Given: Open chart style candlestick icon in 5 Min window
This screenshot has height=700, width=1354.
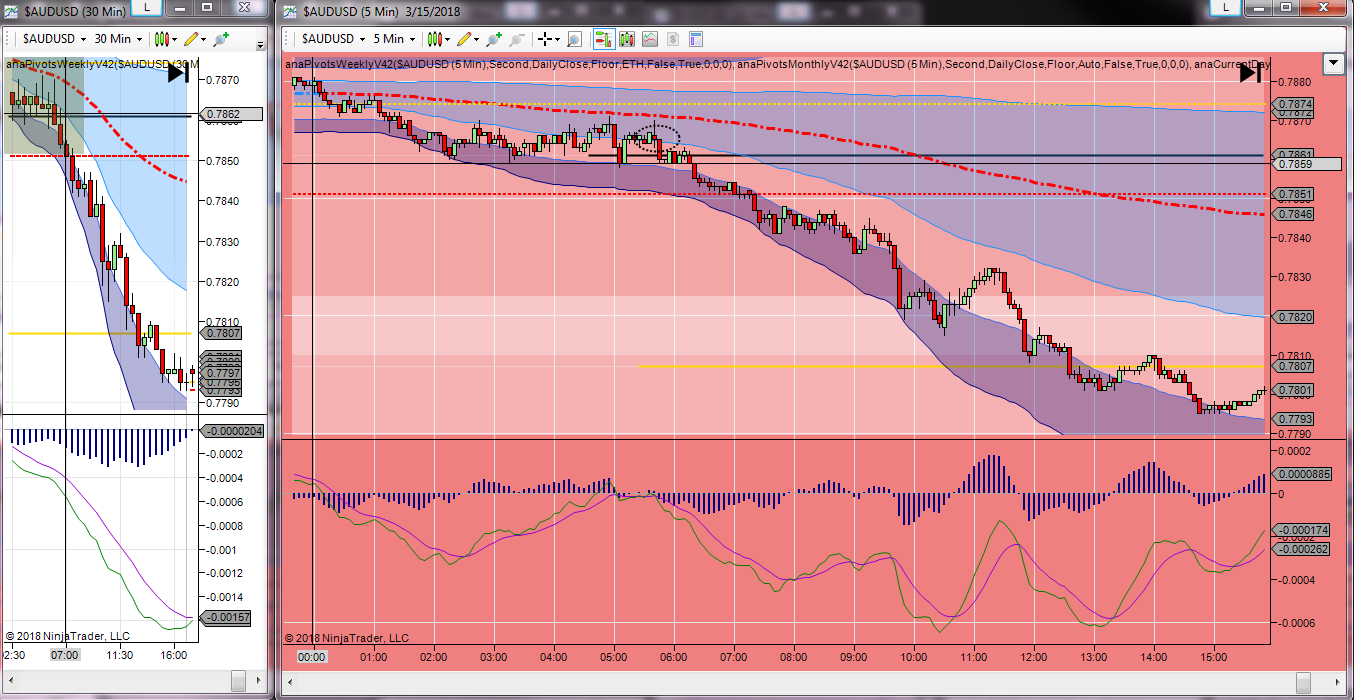Looking at the screenshot, I should coord(435,39).
